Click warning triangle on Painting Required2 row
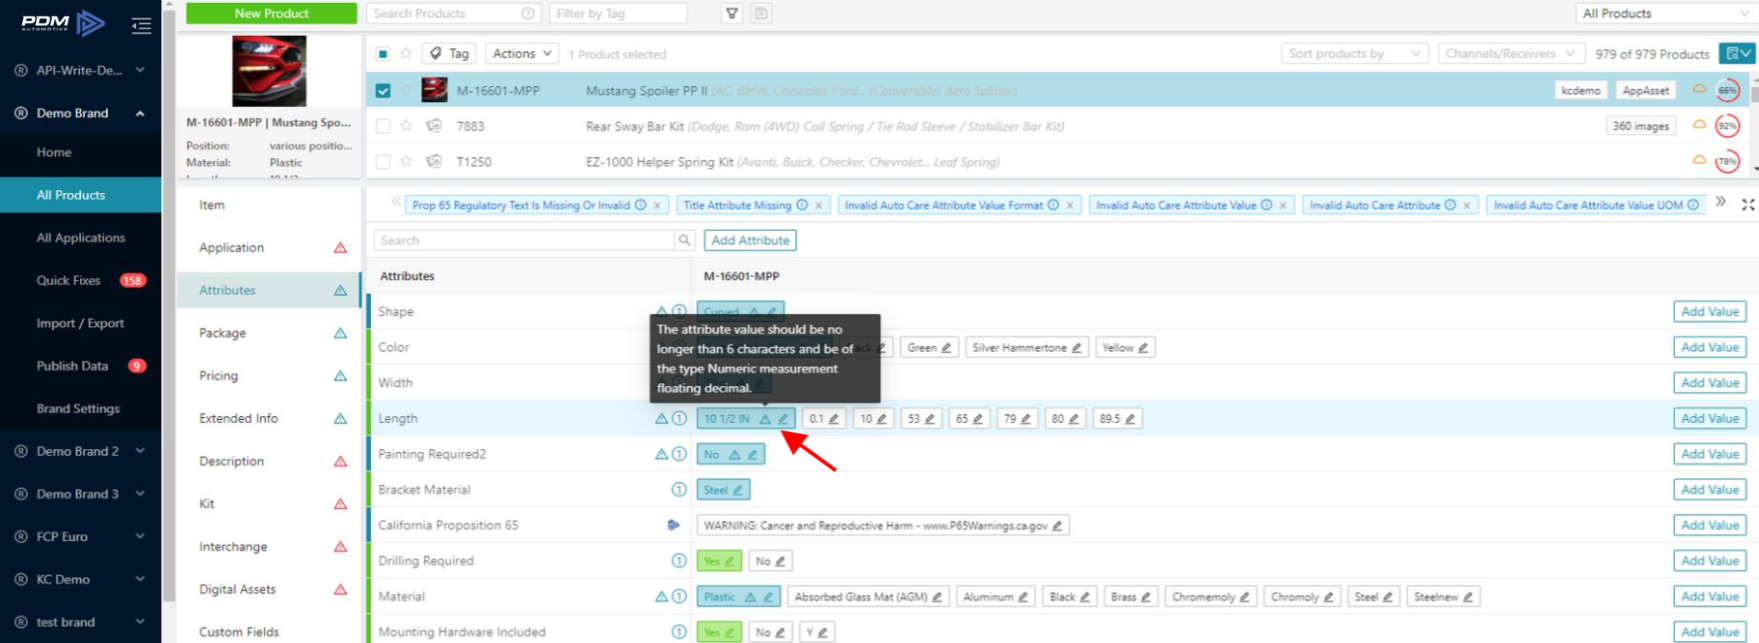Viewport: 1759px width, 643px height. click(661, 454)
